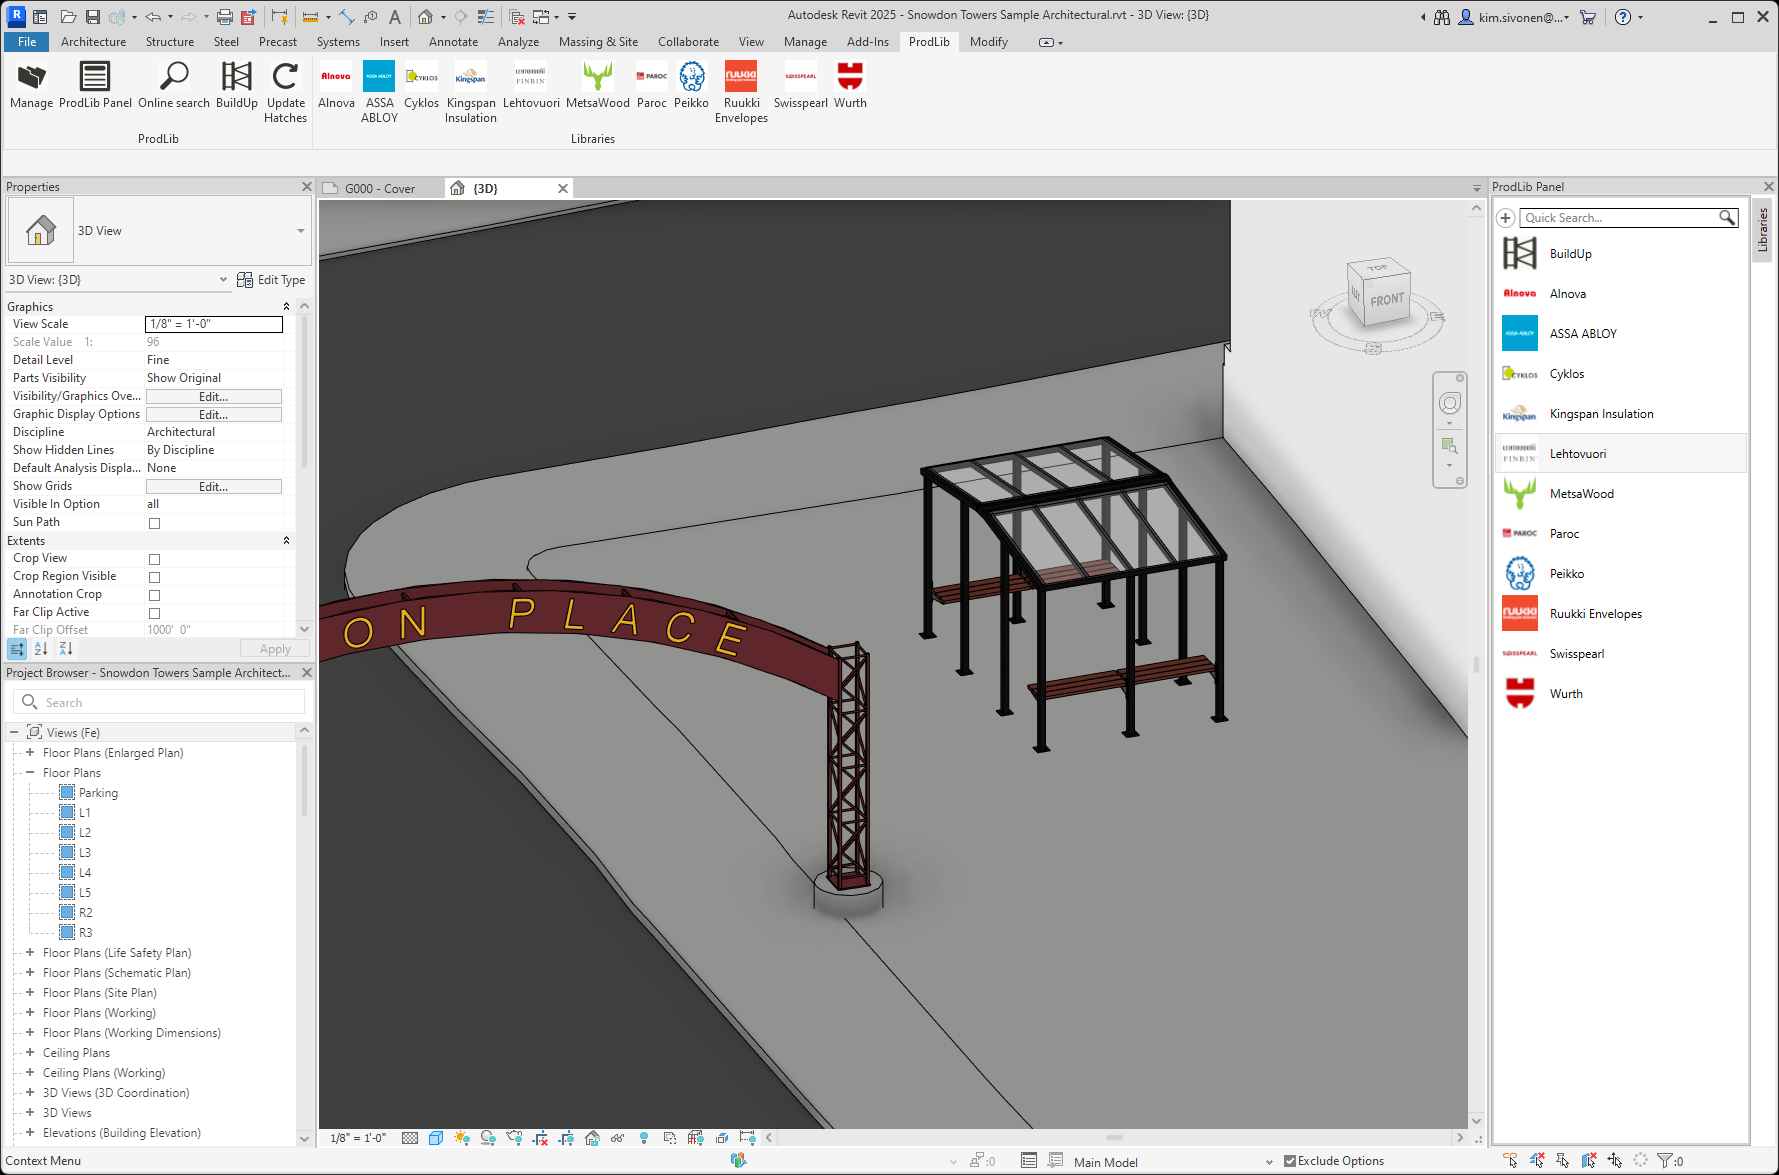The height and width of the screenshot is (1175, 1779).
Task: Open the 3D View type selector dropdown
Action: click(300, 231)
